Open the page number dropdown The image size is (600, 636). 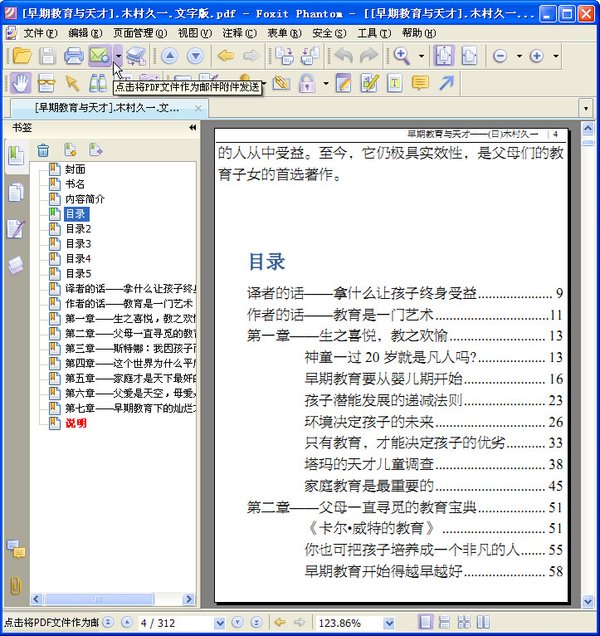coord(219,623)
